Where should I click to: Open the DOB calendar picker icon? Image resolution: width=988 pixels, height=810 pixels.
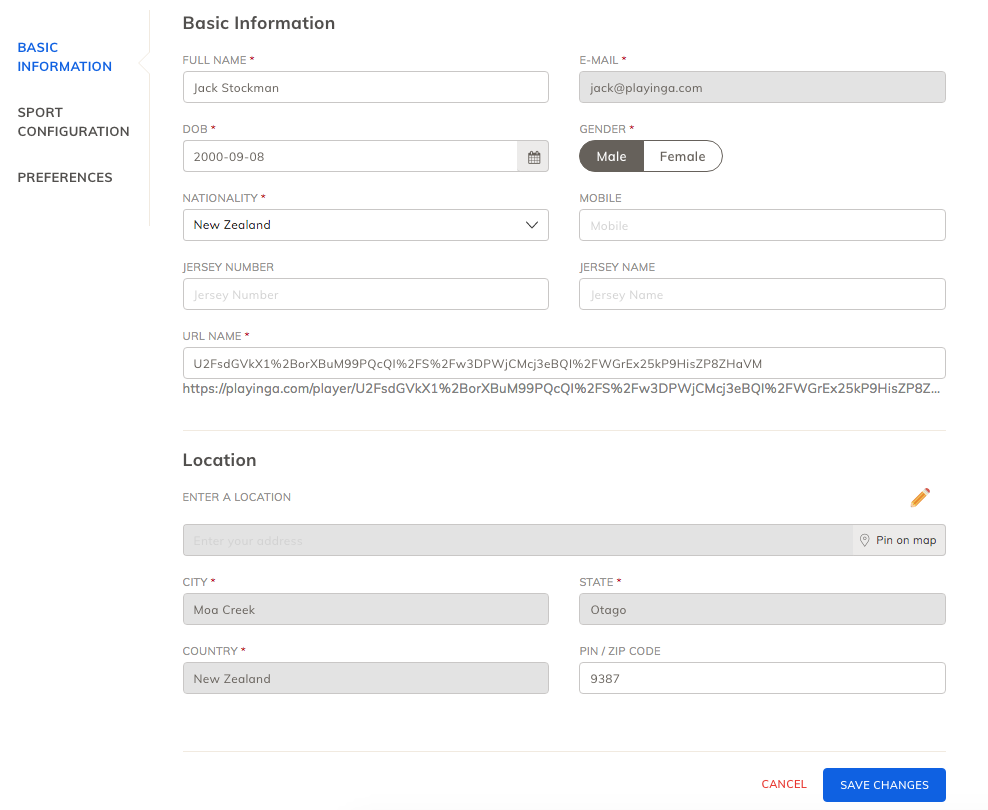(x=533, y=157)
